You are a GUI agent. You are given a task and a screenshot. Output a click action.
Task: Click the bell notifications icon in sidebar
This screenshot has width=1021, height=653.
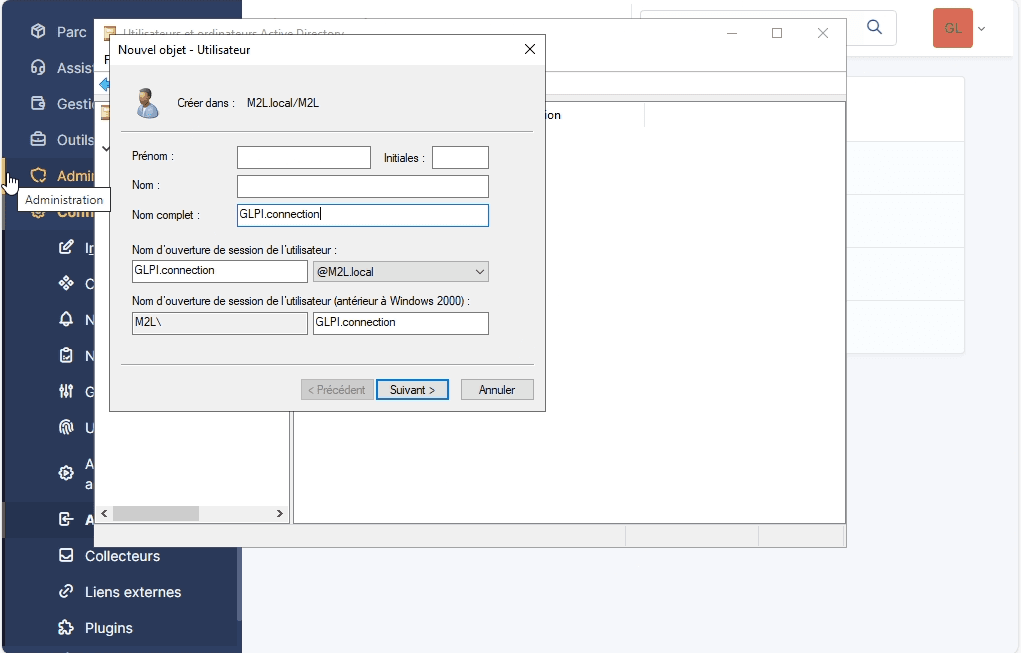(x=67, y=319)
